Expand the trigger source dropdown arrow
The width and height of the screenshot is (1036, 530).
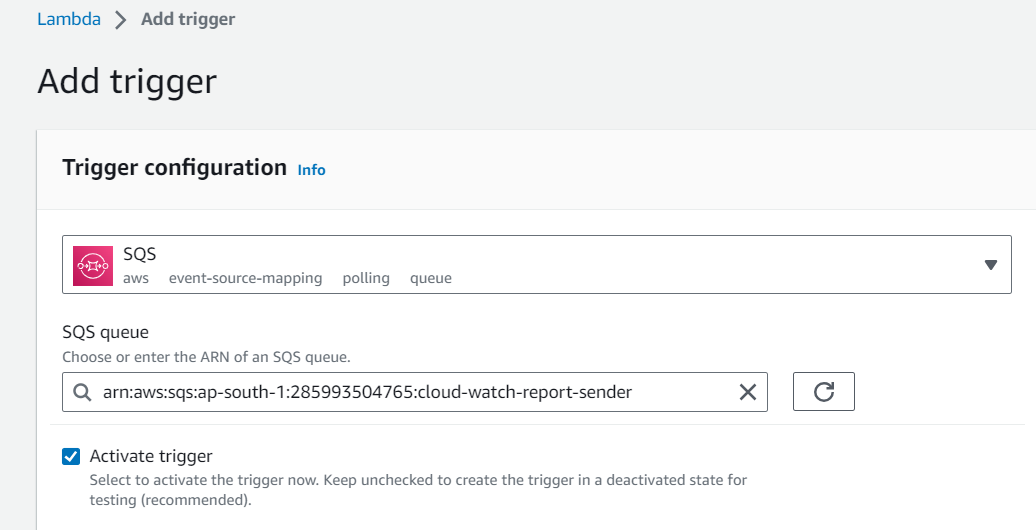[x=990, y=265]
